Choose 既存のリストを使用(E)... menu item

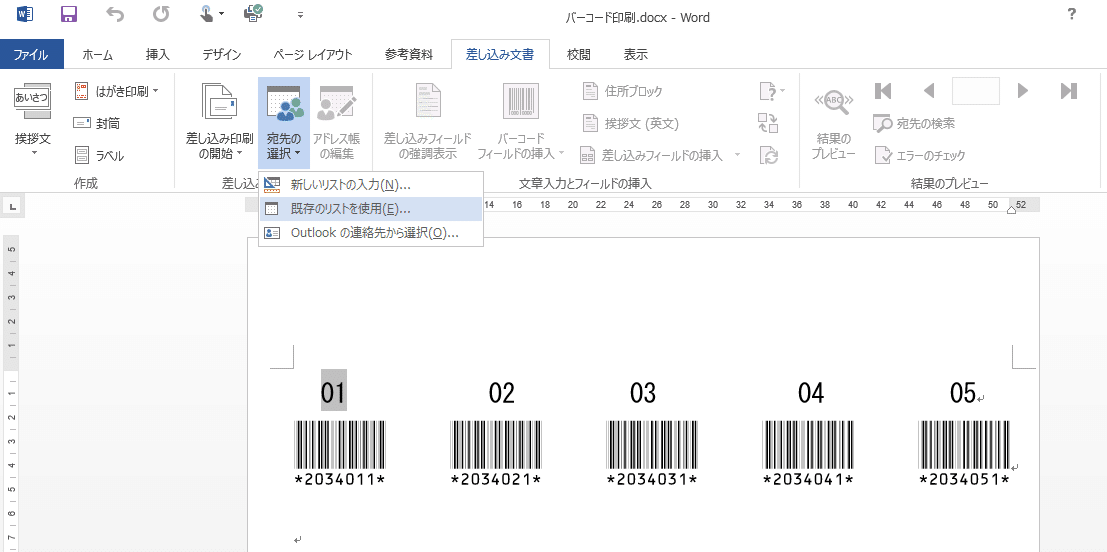pos(371,209)
